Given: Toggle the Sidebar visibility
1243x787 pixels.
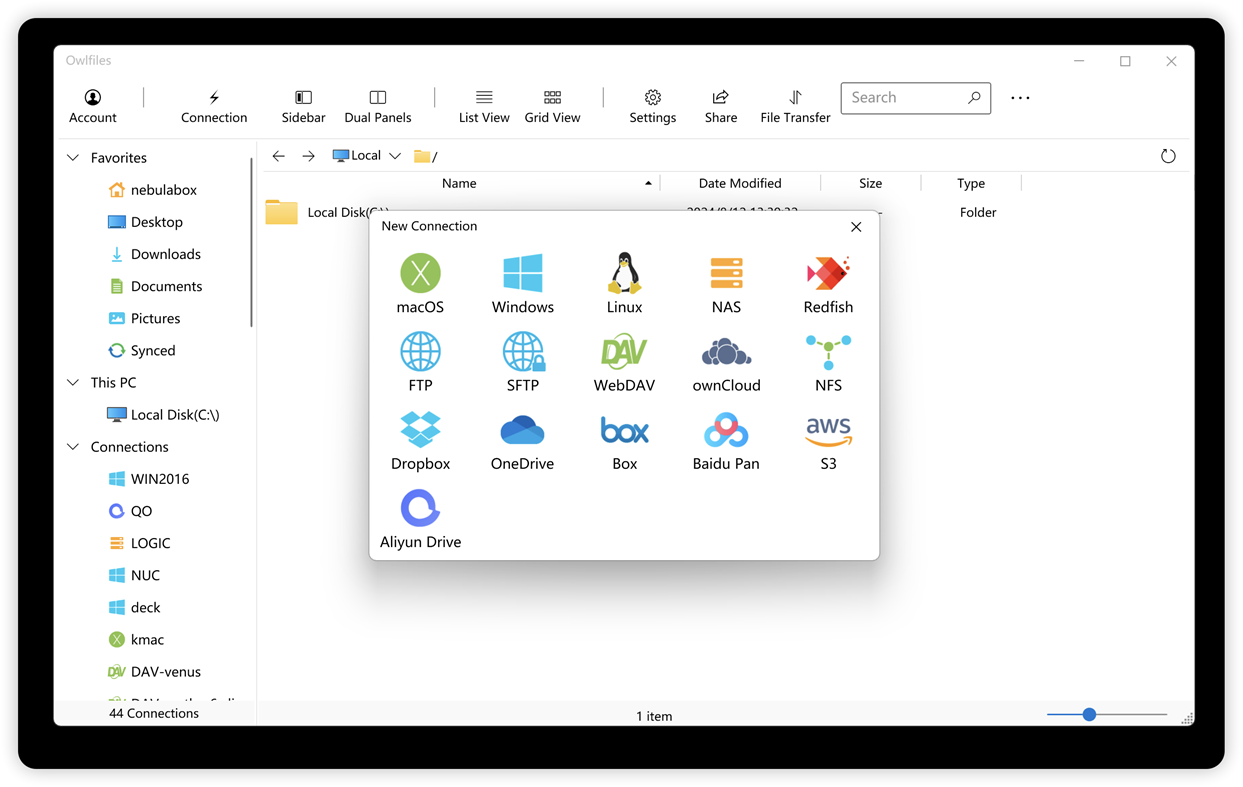Looking at the screenshot, I should [303, 106].
